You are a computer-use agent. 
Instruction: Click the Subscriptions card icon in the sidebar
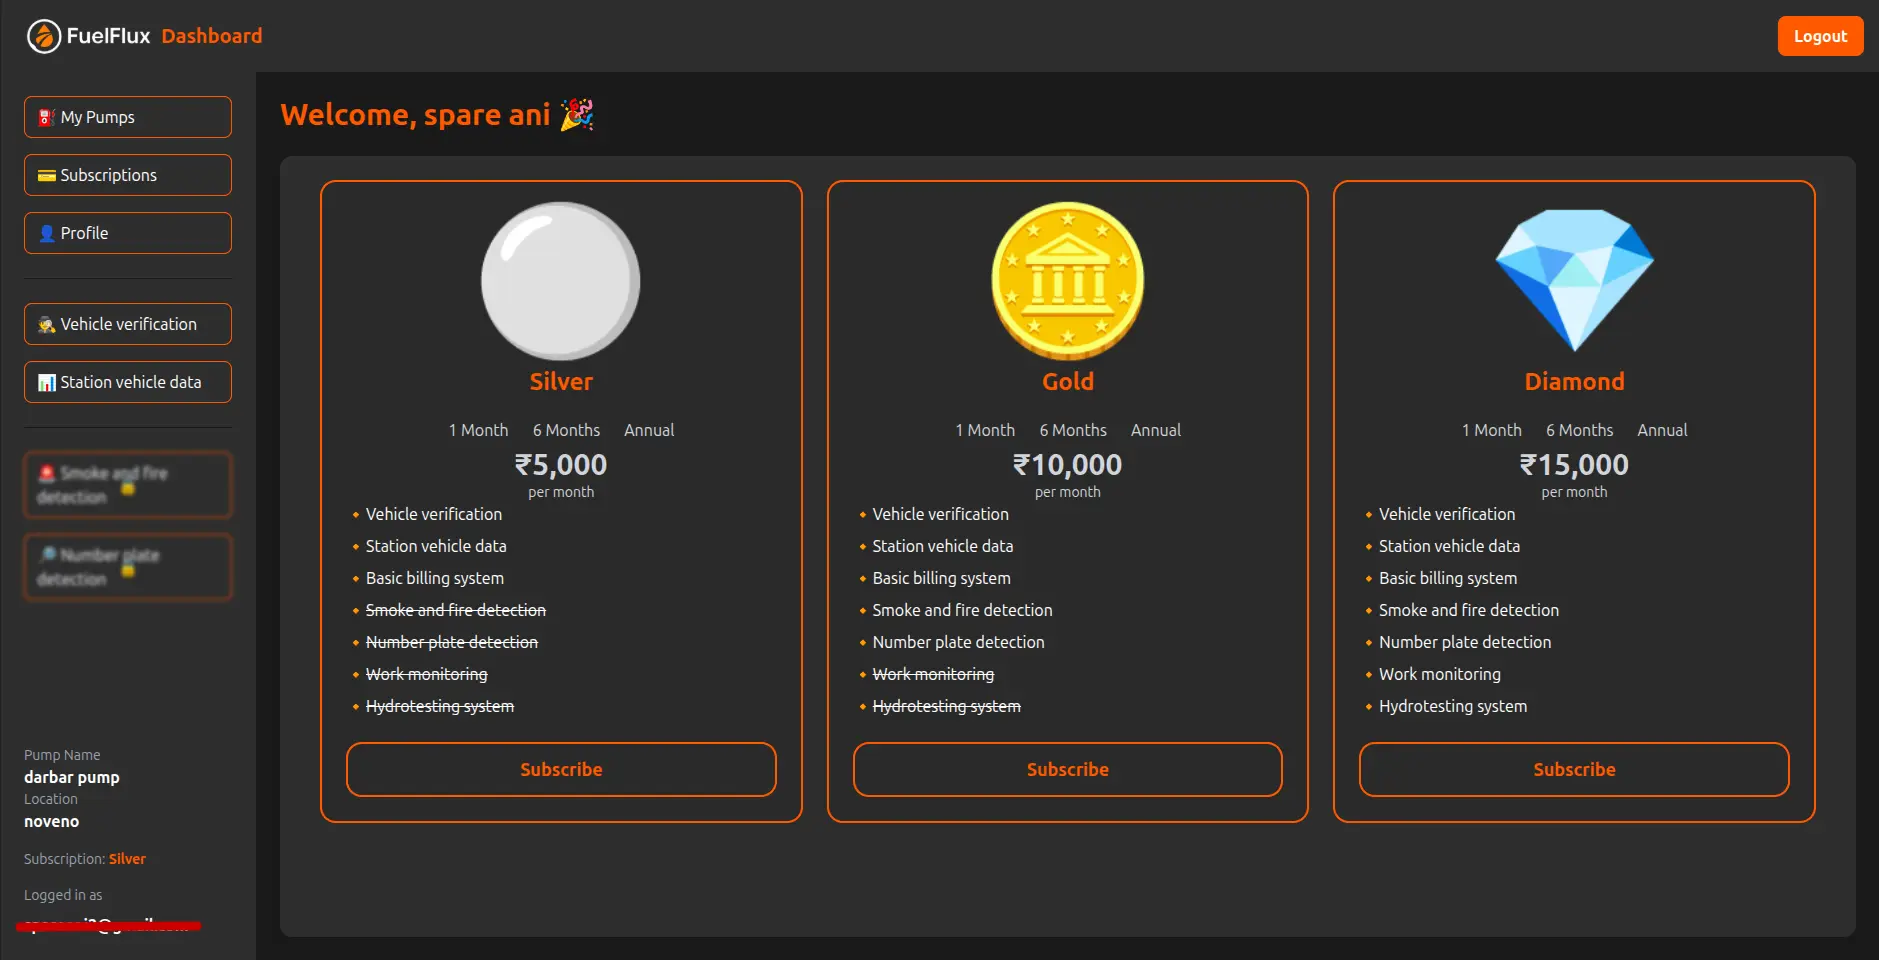pyautogui.click(x=46, y=174)
